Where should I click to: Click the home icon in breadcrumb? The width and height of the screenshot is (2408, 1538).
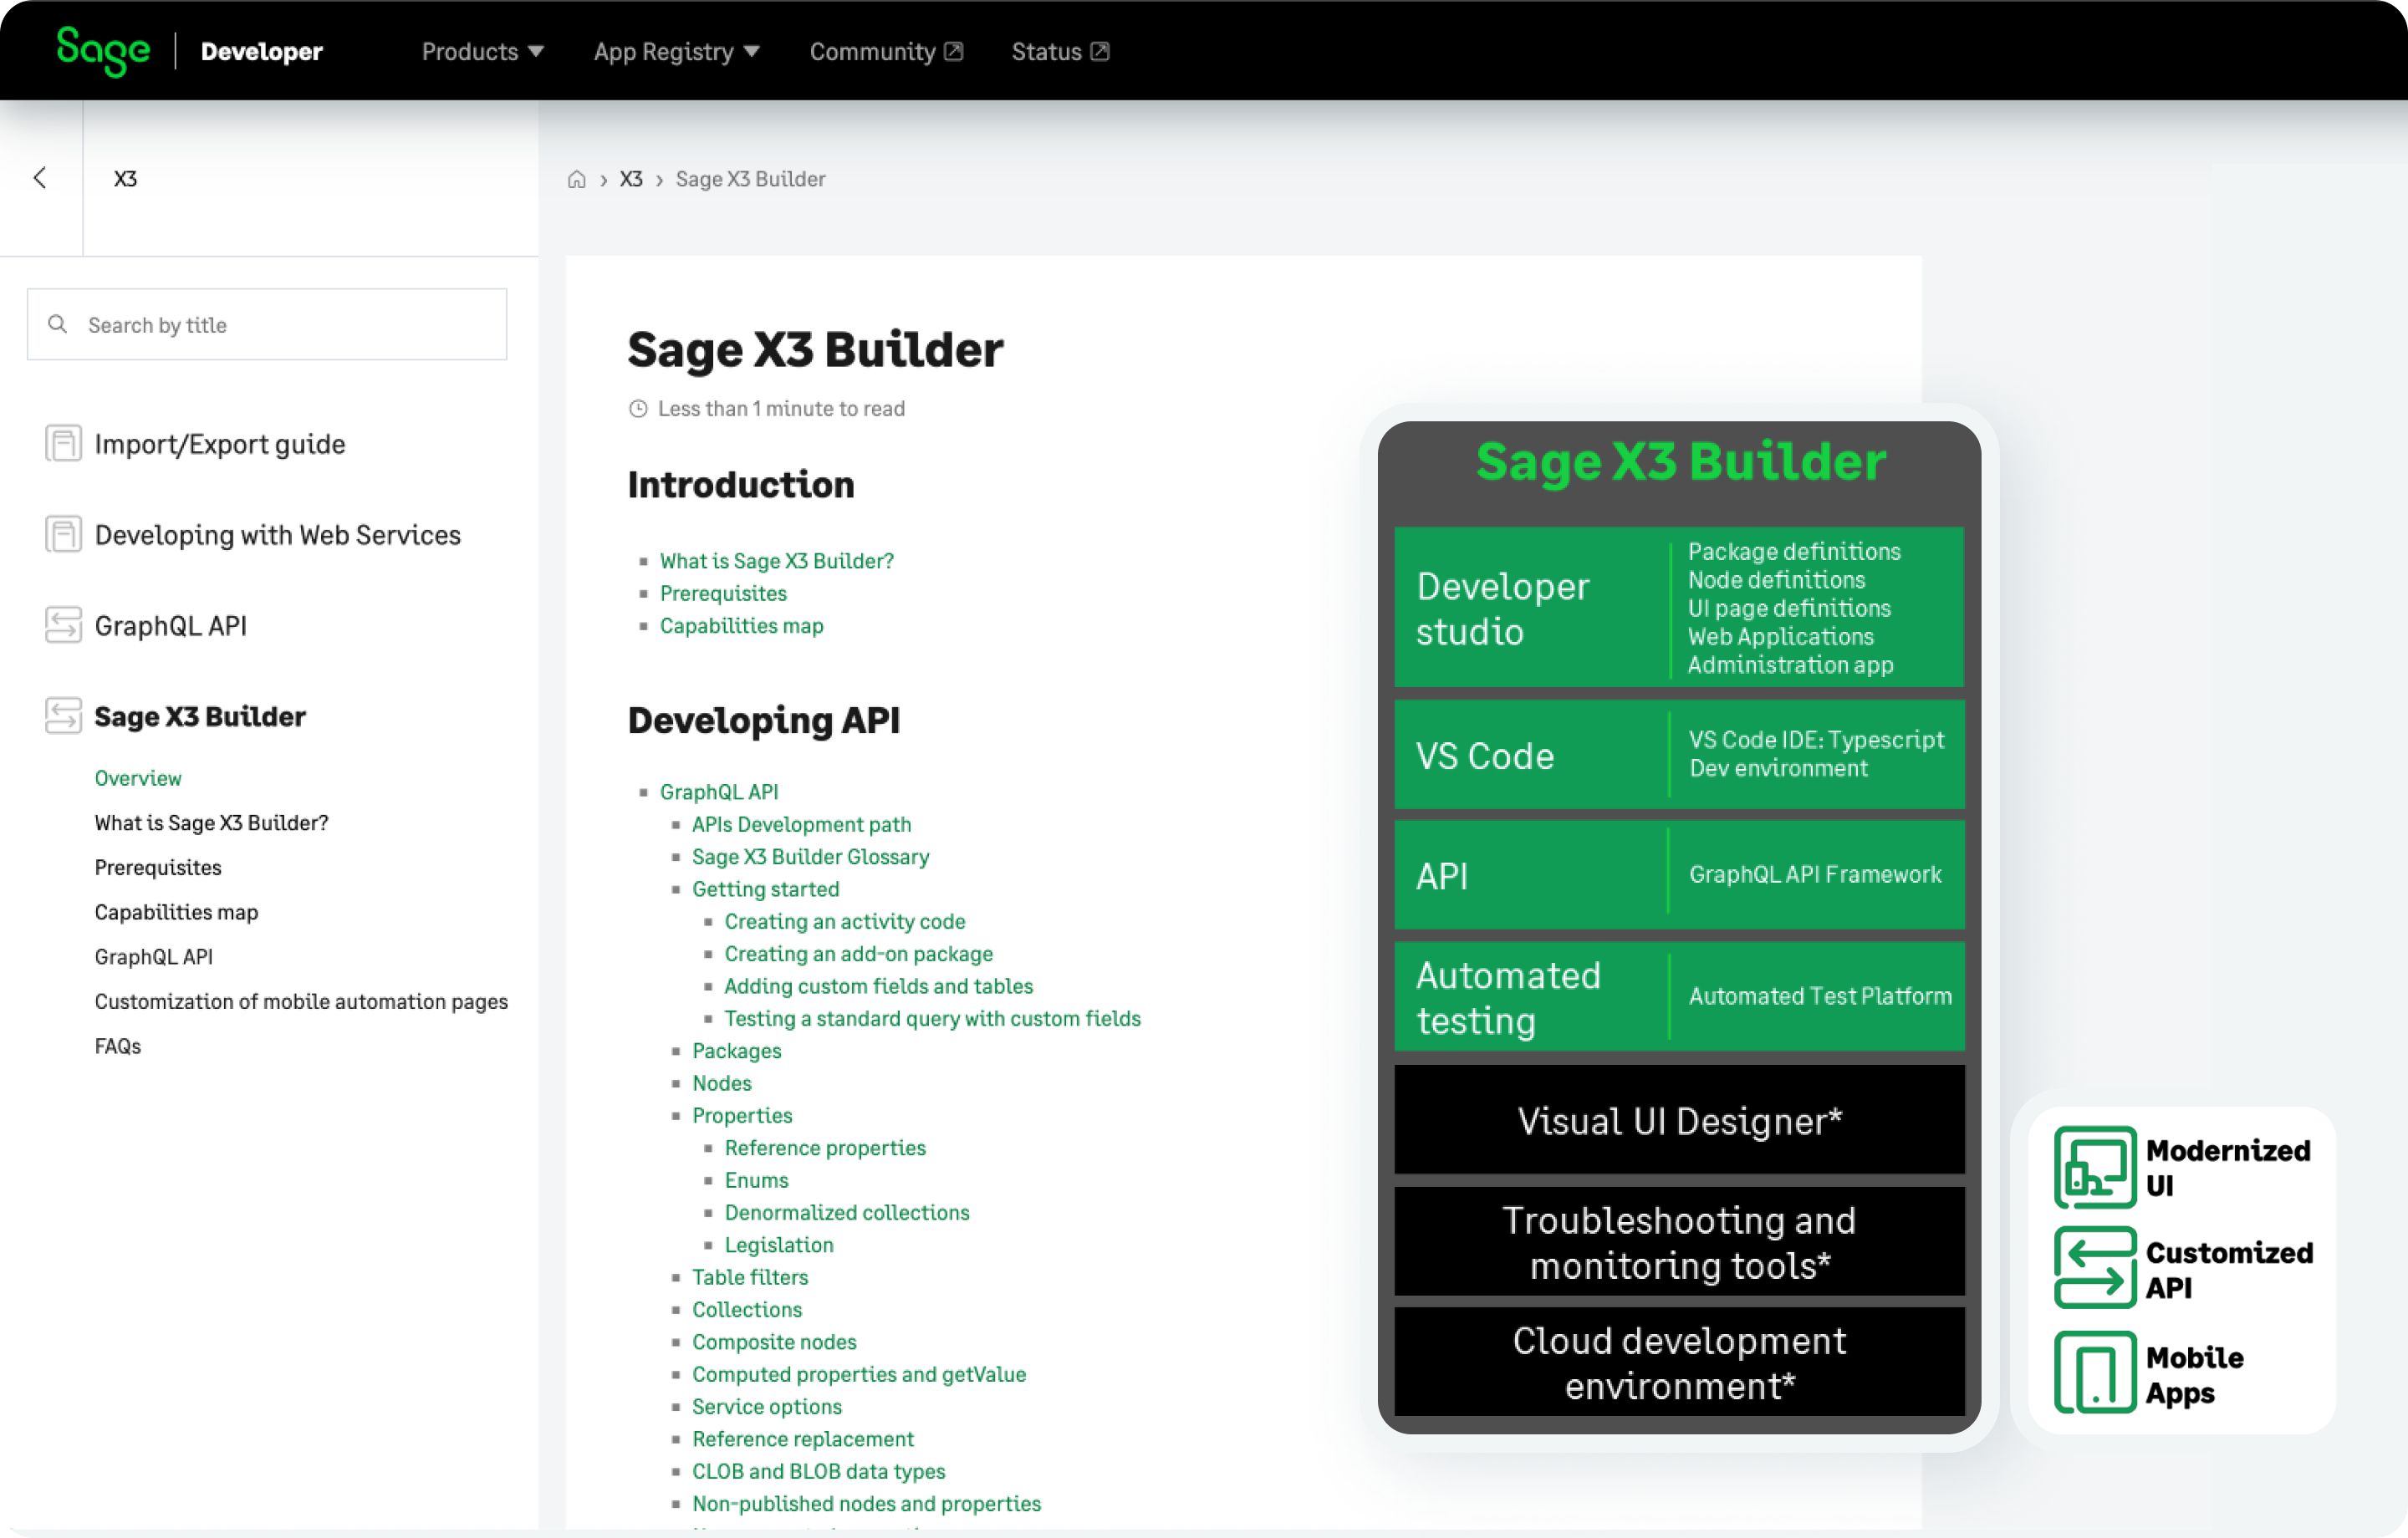pyautogui.click(x=577, y=179)
